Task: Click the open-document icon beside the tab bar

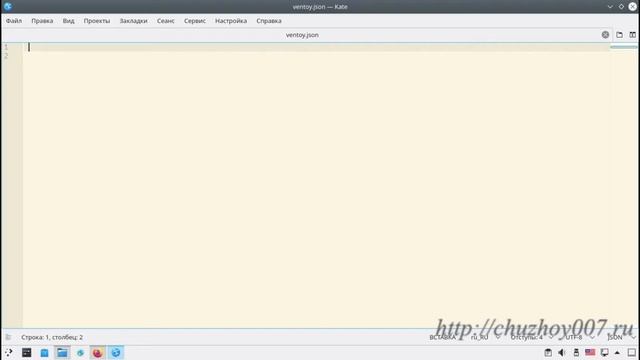Action: pos(619,35)
